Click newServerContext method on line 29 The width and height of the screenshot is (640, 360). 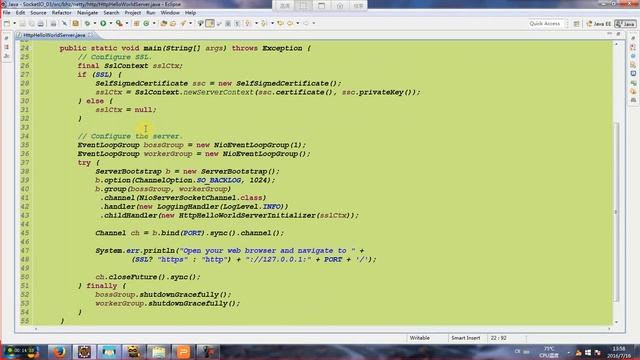click(x=218, y=92)
